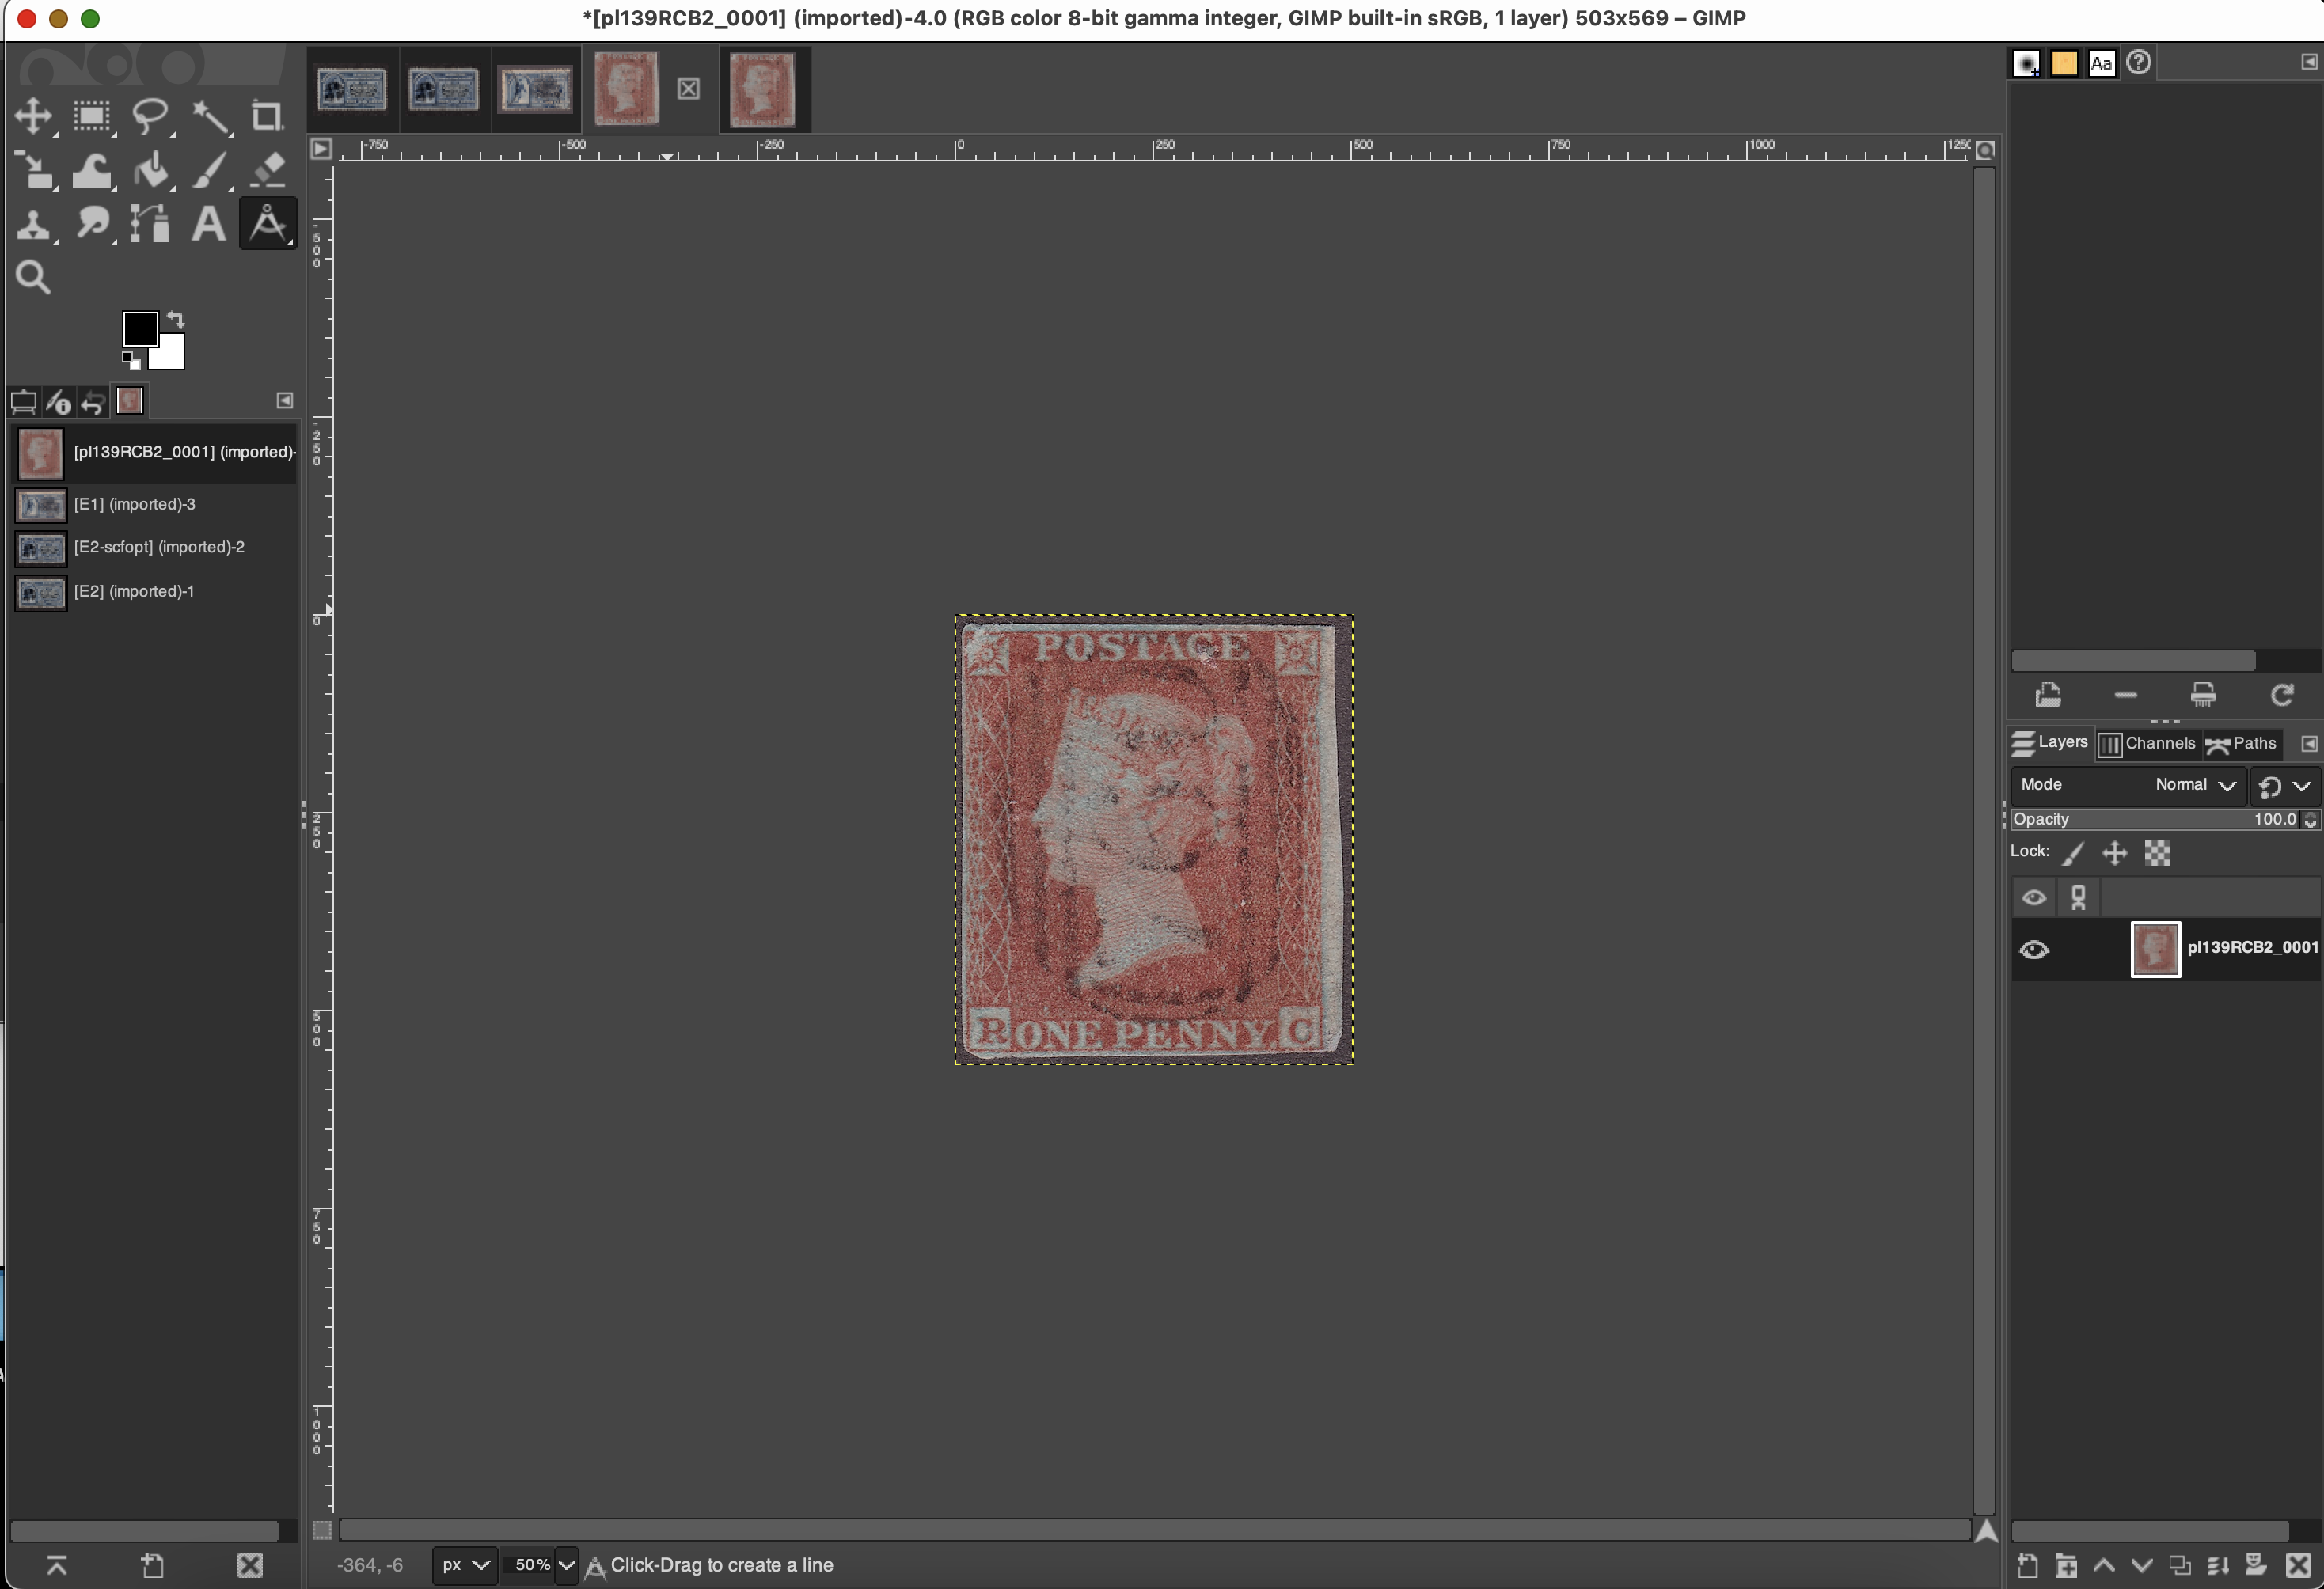2324x1589 pixels.
Task: Open the Fonts tab labeled Aa
Action: 2101,63
